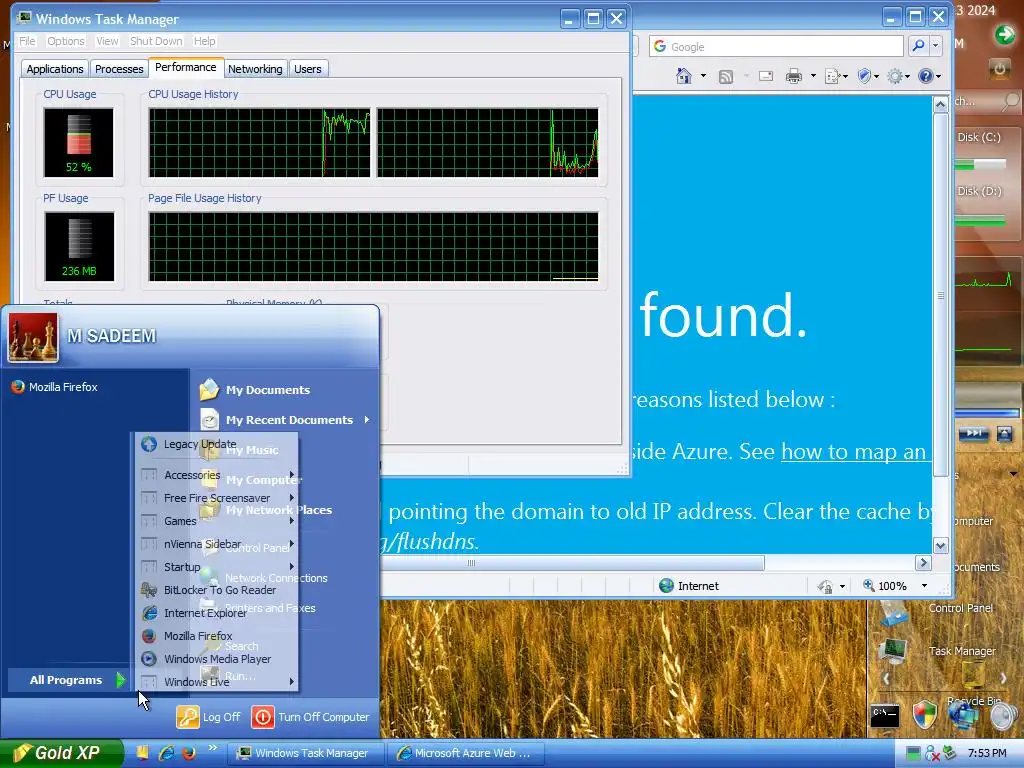Open the Shut Down menu
1024x768 pixels.
tap(156, 41)
